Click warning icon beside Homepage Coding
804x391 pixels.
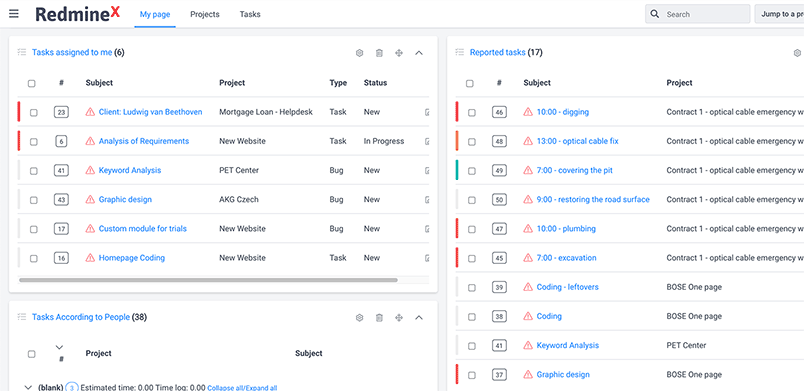tap(90, 258)
